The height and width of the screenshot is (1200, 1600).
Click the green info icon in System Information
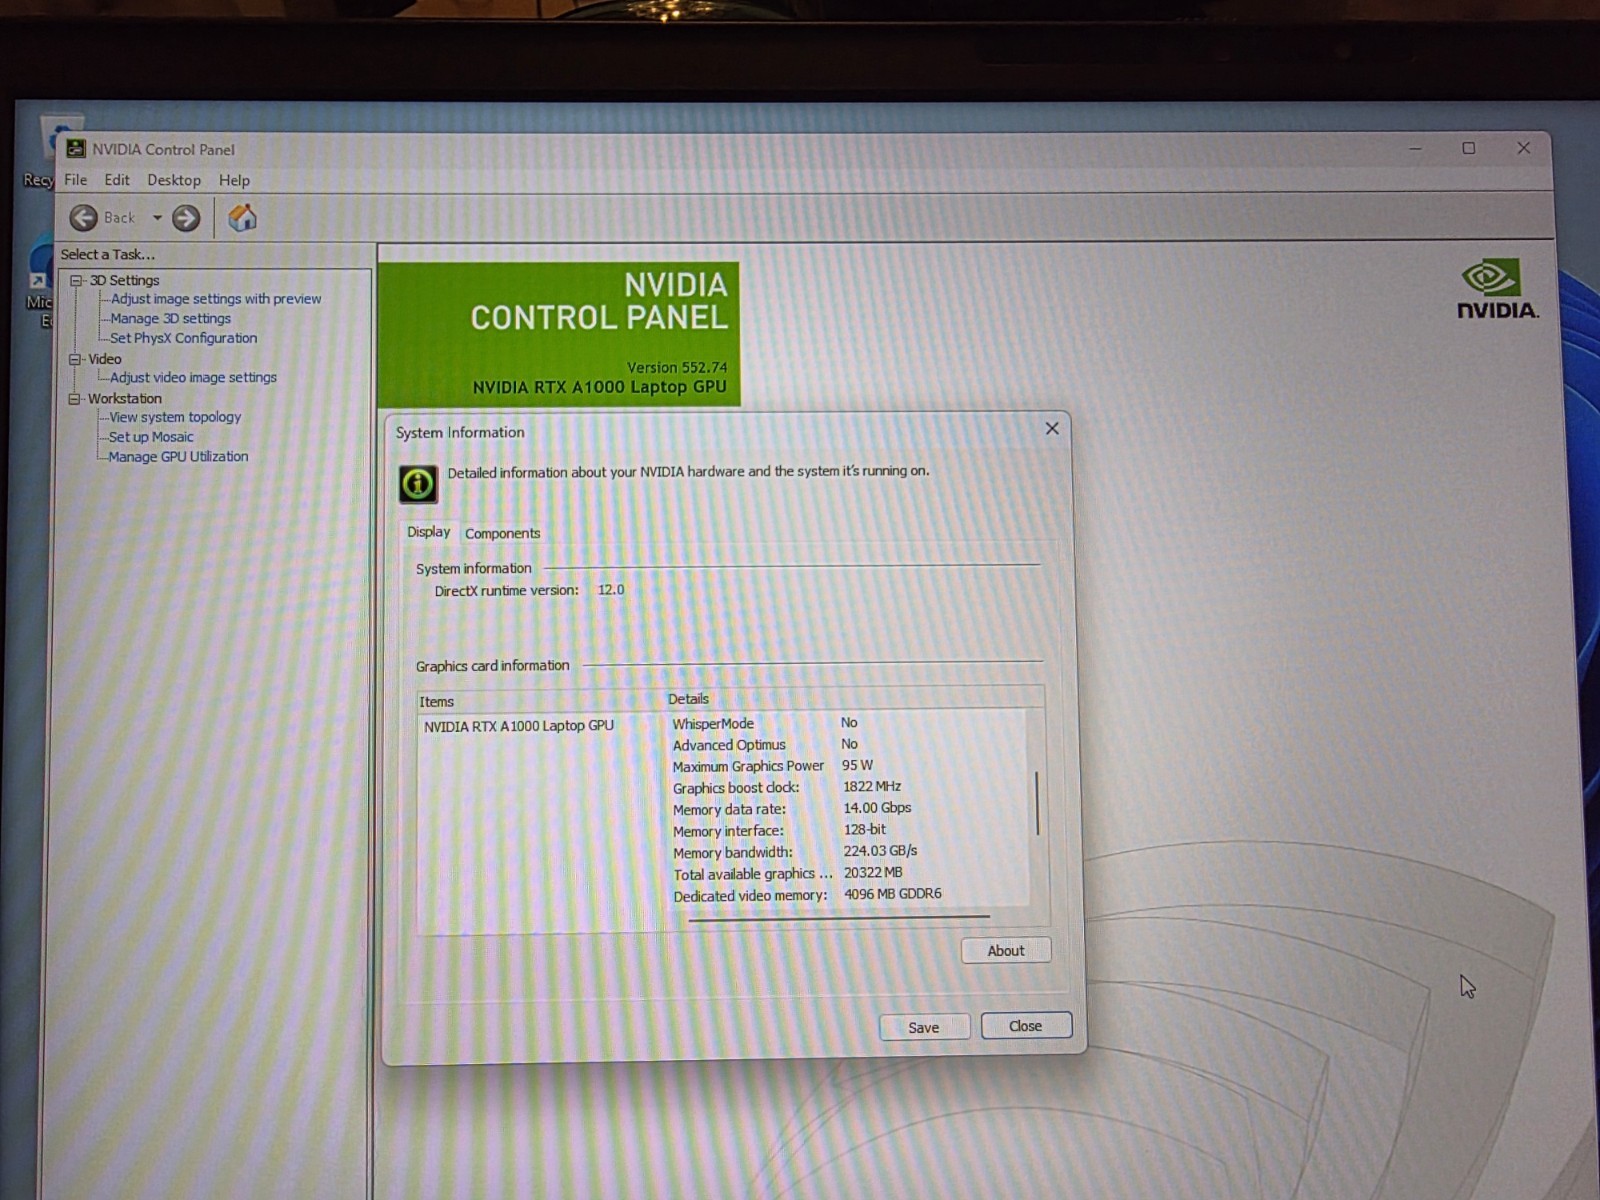(418, 484)
